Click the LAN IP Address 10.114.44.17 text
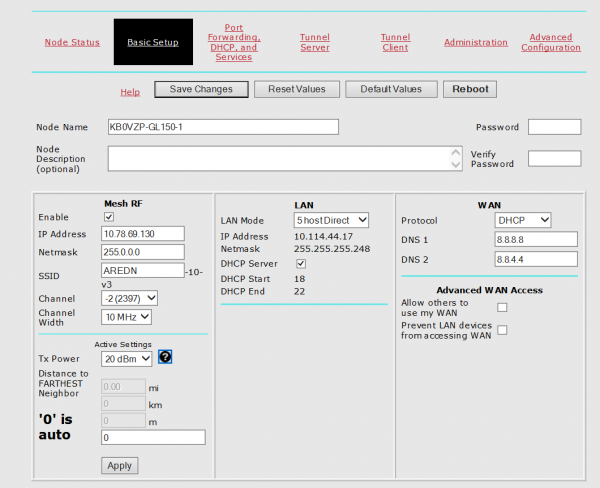The width and height of the screenshot is (600, 488). pyautogui.click(x=323, y=237)
